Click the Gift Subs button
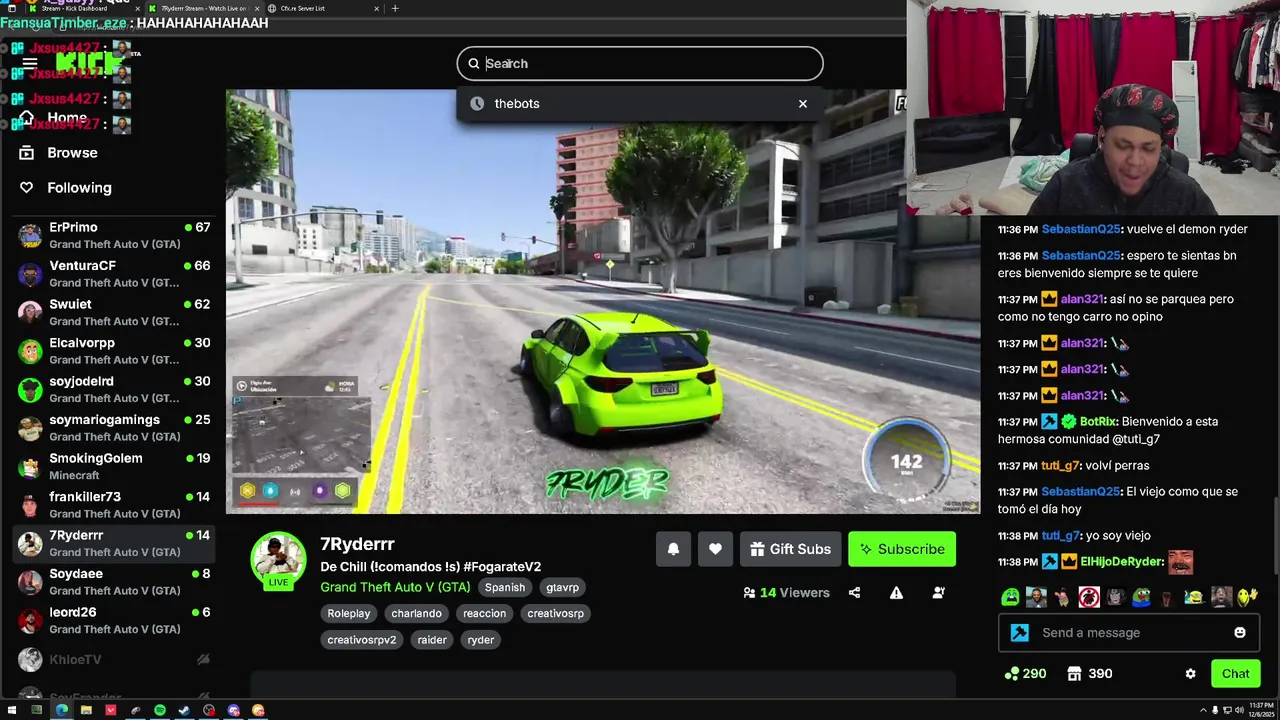Viewport: 1280px width, 720px height. 790,549
